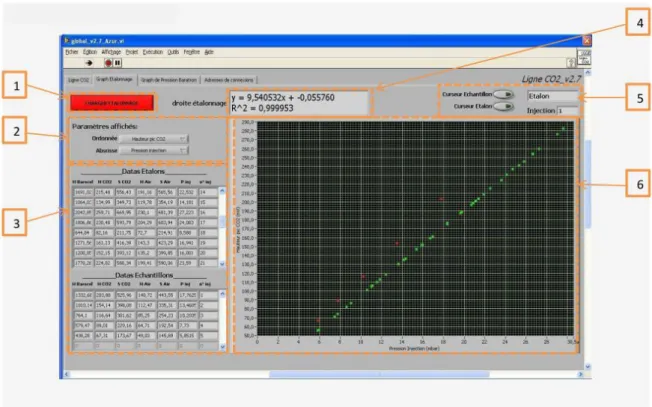Open the Outils menu
The height and width of the screenshot is (407, 652).
tap(173, 52)
